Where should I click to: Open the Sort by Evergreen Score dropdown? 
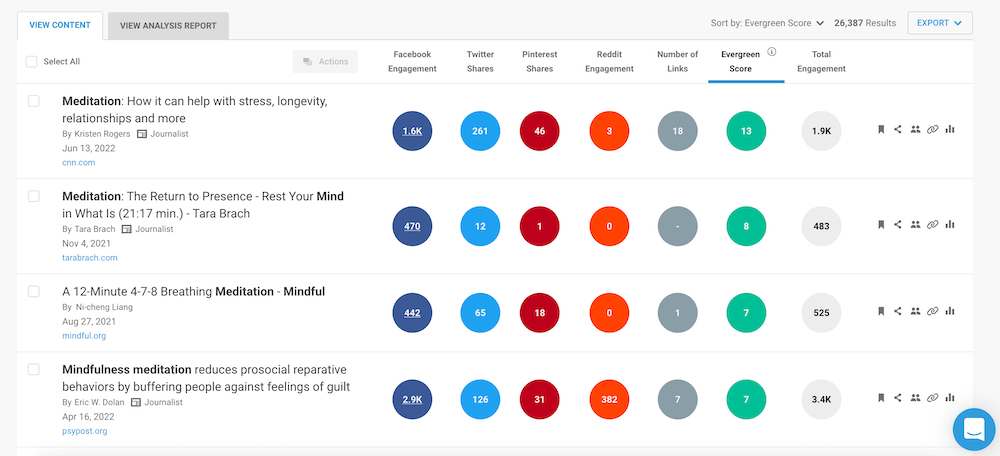point(767,23)
